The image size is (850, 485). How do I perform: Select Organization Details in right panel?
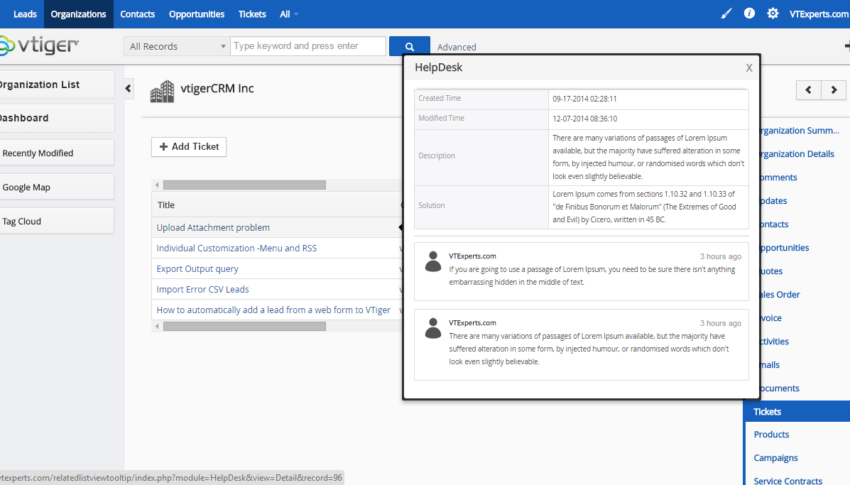[x=796, y=154]
